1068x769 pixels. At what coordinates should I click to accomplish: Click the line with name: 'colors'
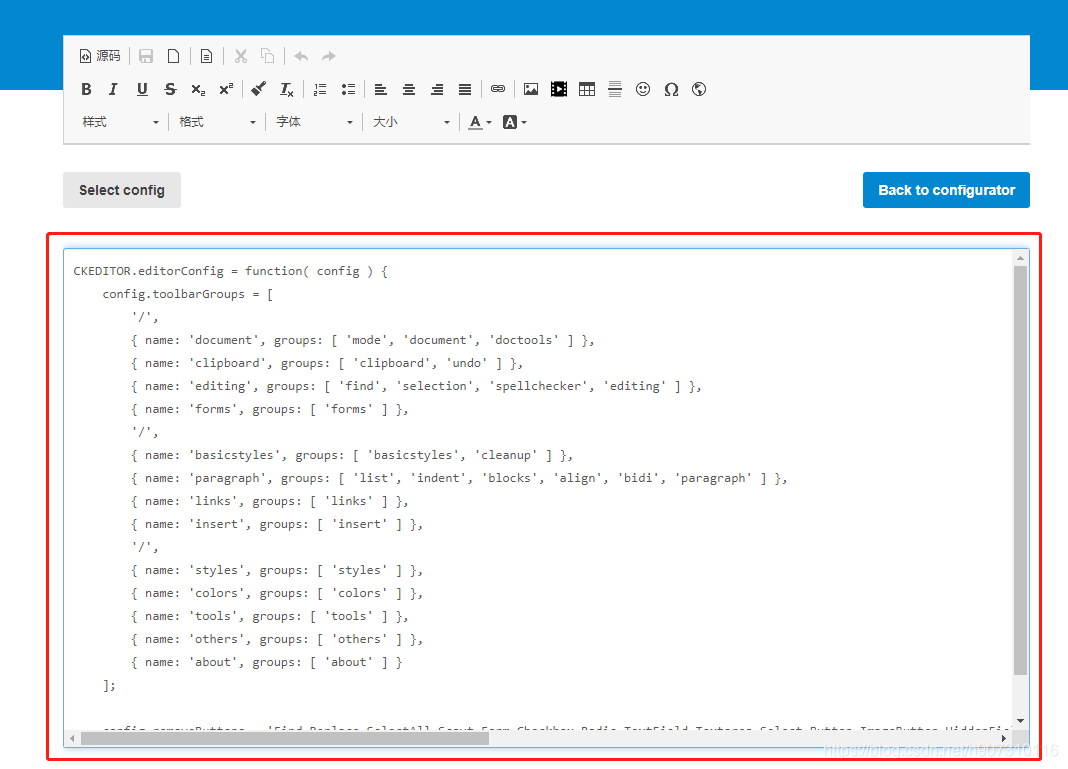tap(277, 593)
